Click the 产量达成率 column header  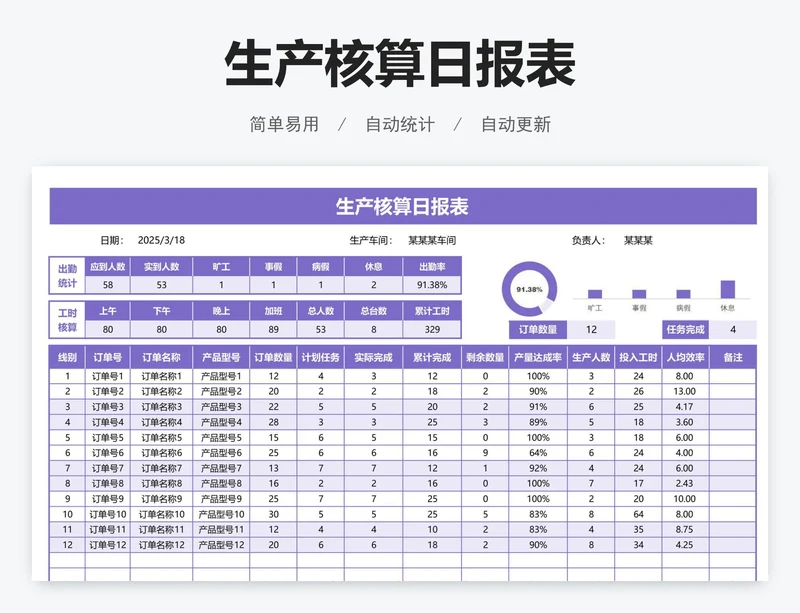(x=538, y=357)
